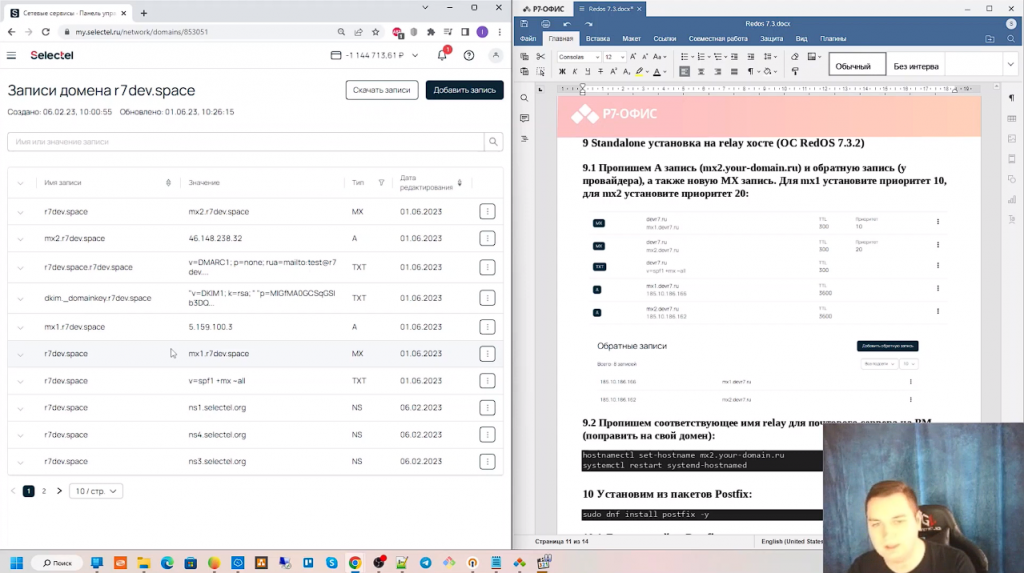This screenshot has width=1024, height=573.
Task: Click the Cut scissors icon in R7-Office
Action: tap(540, 57)
